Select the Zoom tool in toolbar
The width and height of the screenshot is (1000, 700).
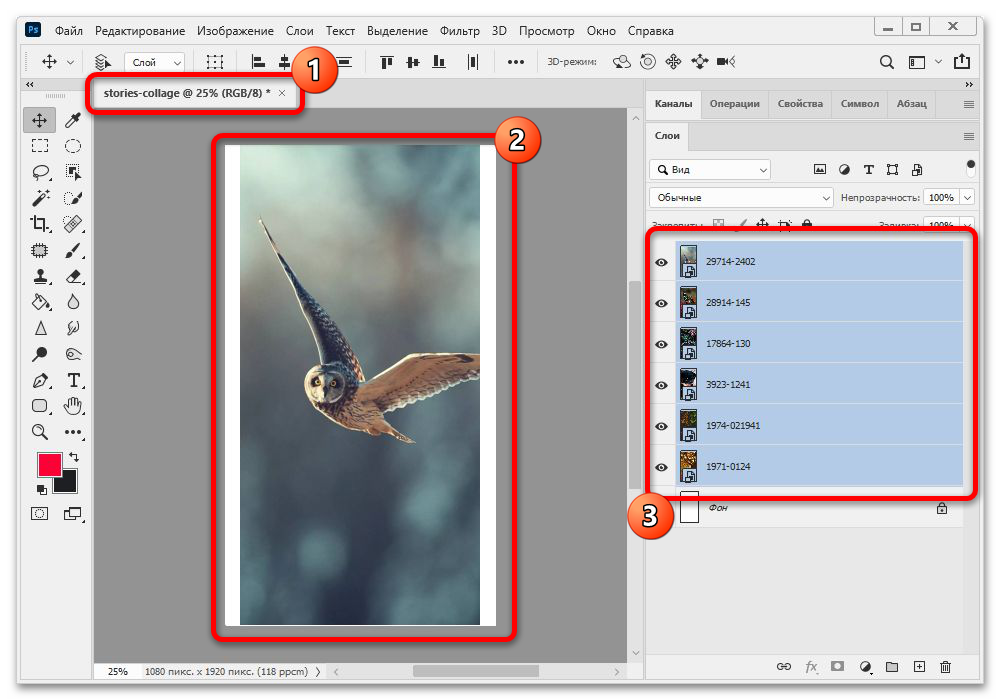pos(40,432)
